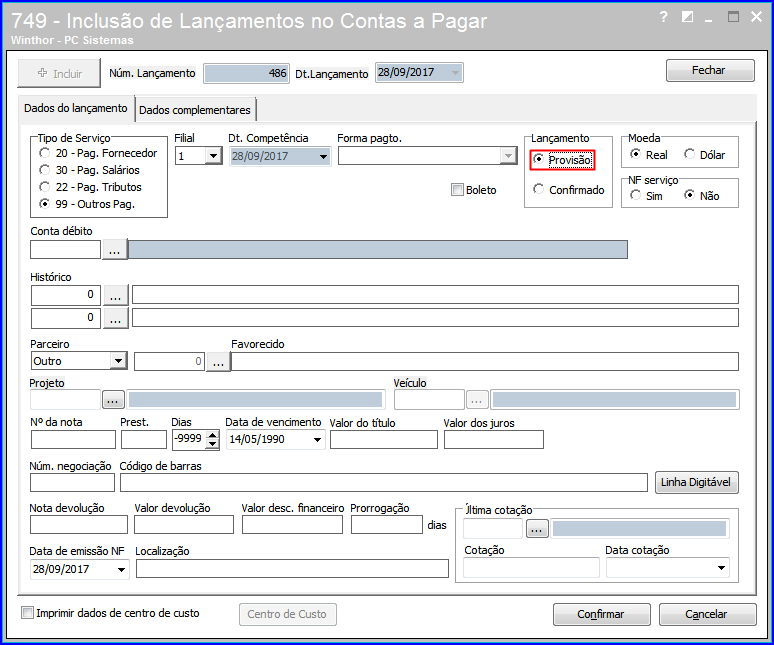The width and height of the screenshot is (774, 645).
Task: Click second Histórico description field
Action: click(x=435, y=318)
